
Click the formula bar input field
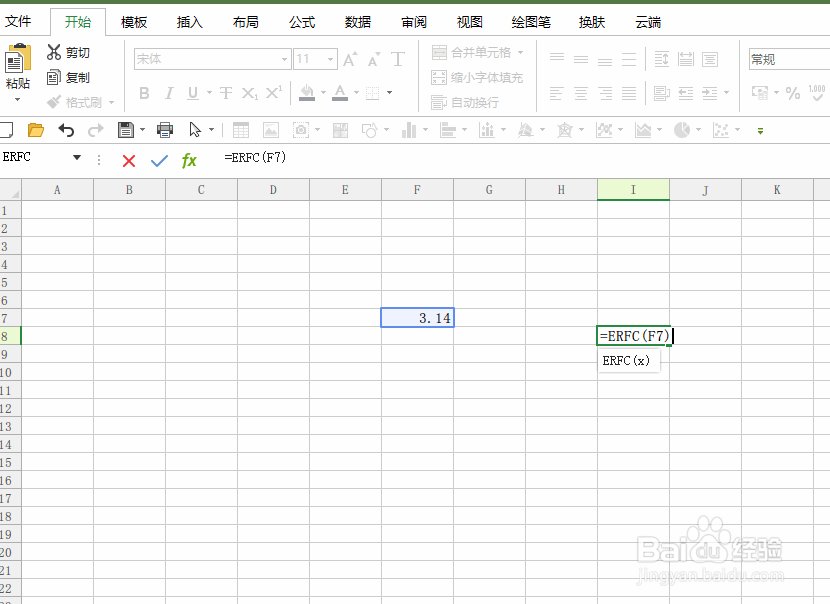[x=524, y=158]
